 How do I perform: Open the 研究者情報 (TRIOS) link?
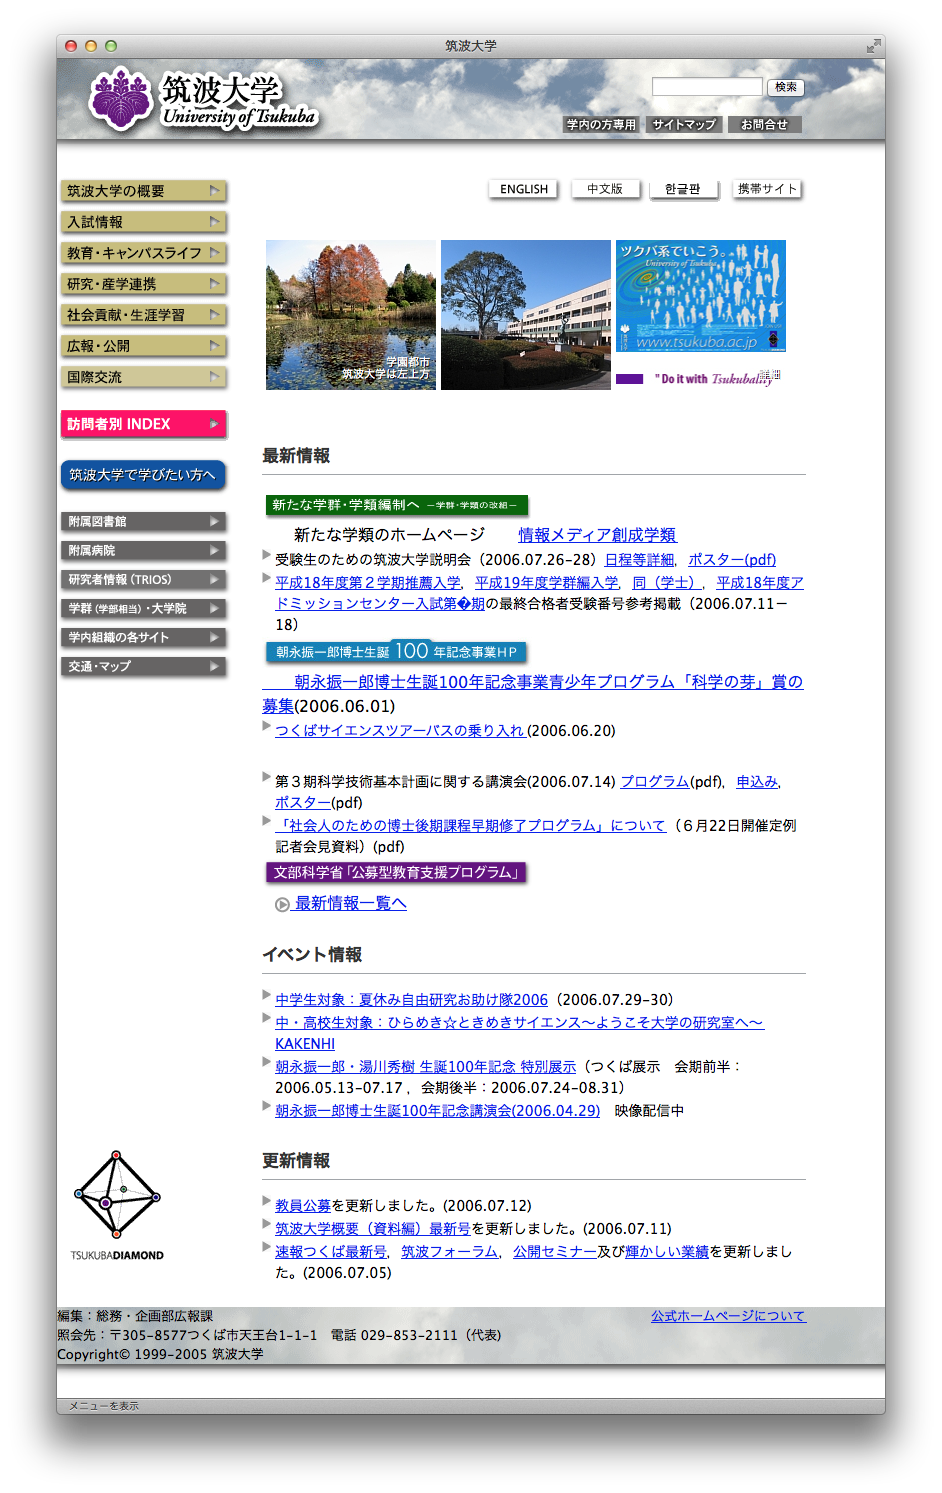[143, 580]
